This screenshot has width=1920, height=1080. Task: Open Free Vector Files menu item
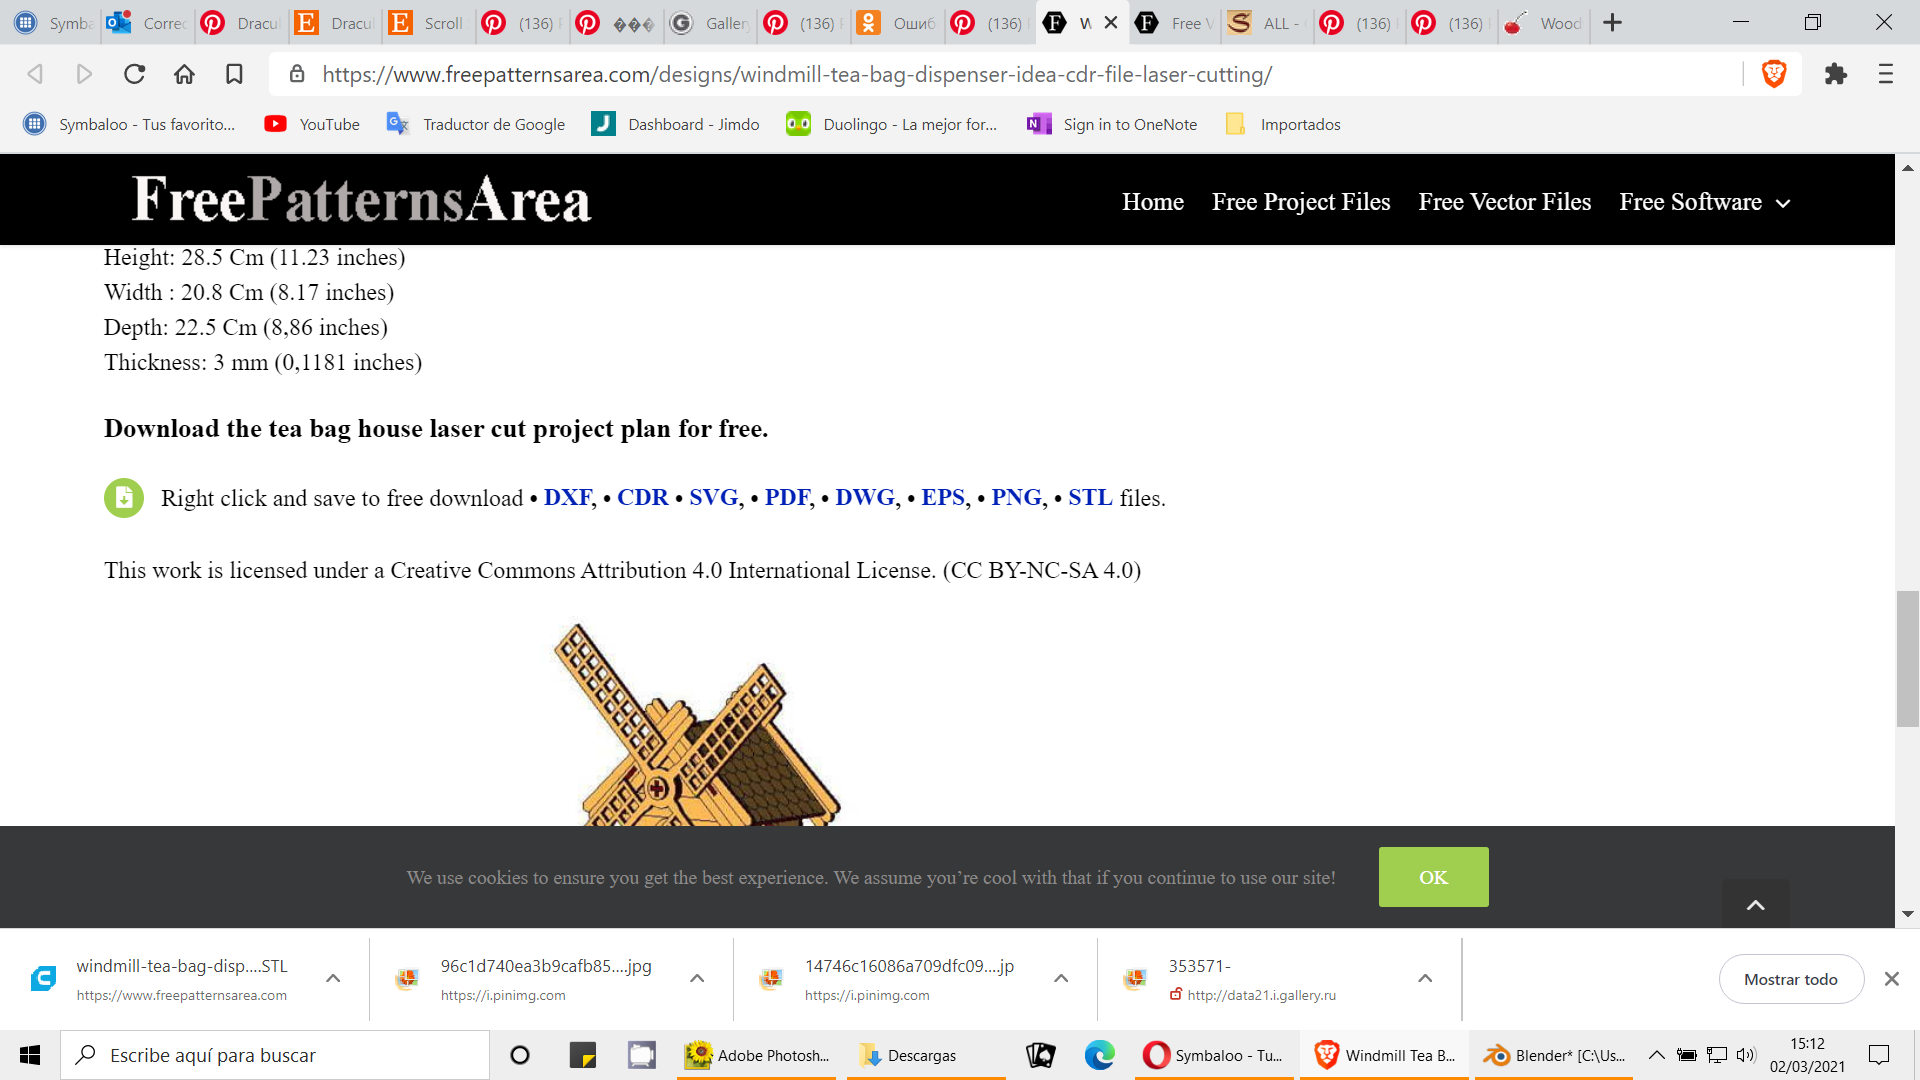(x=1504, y=202)
